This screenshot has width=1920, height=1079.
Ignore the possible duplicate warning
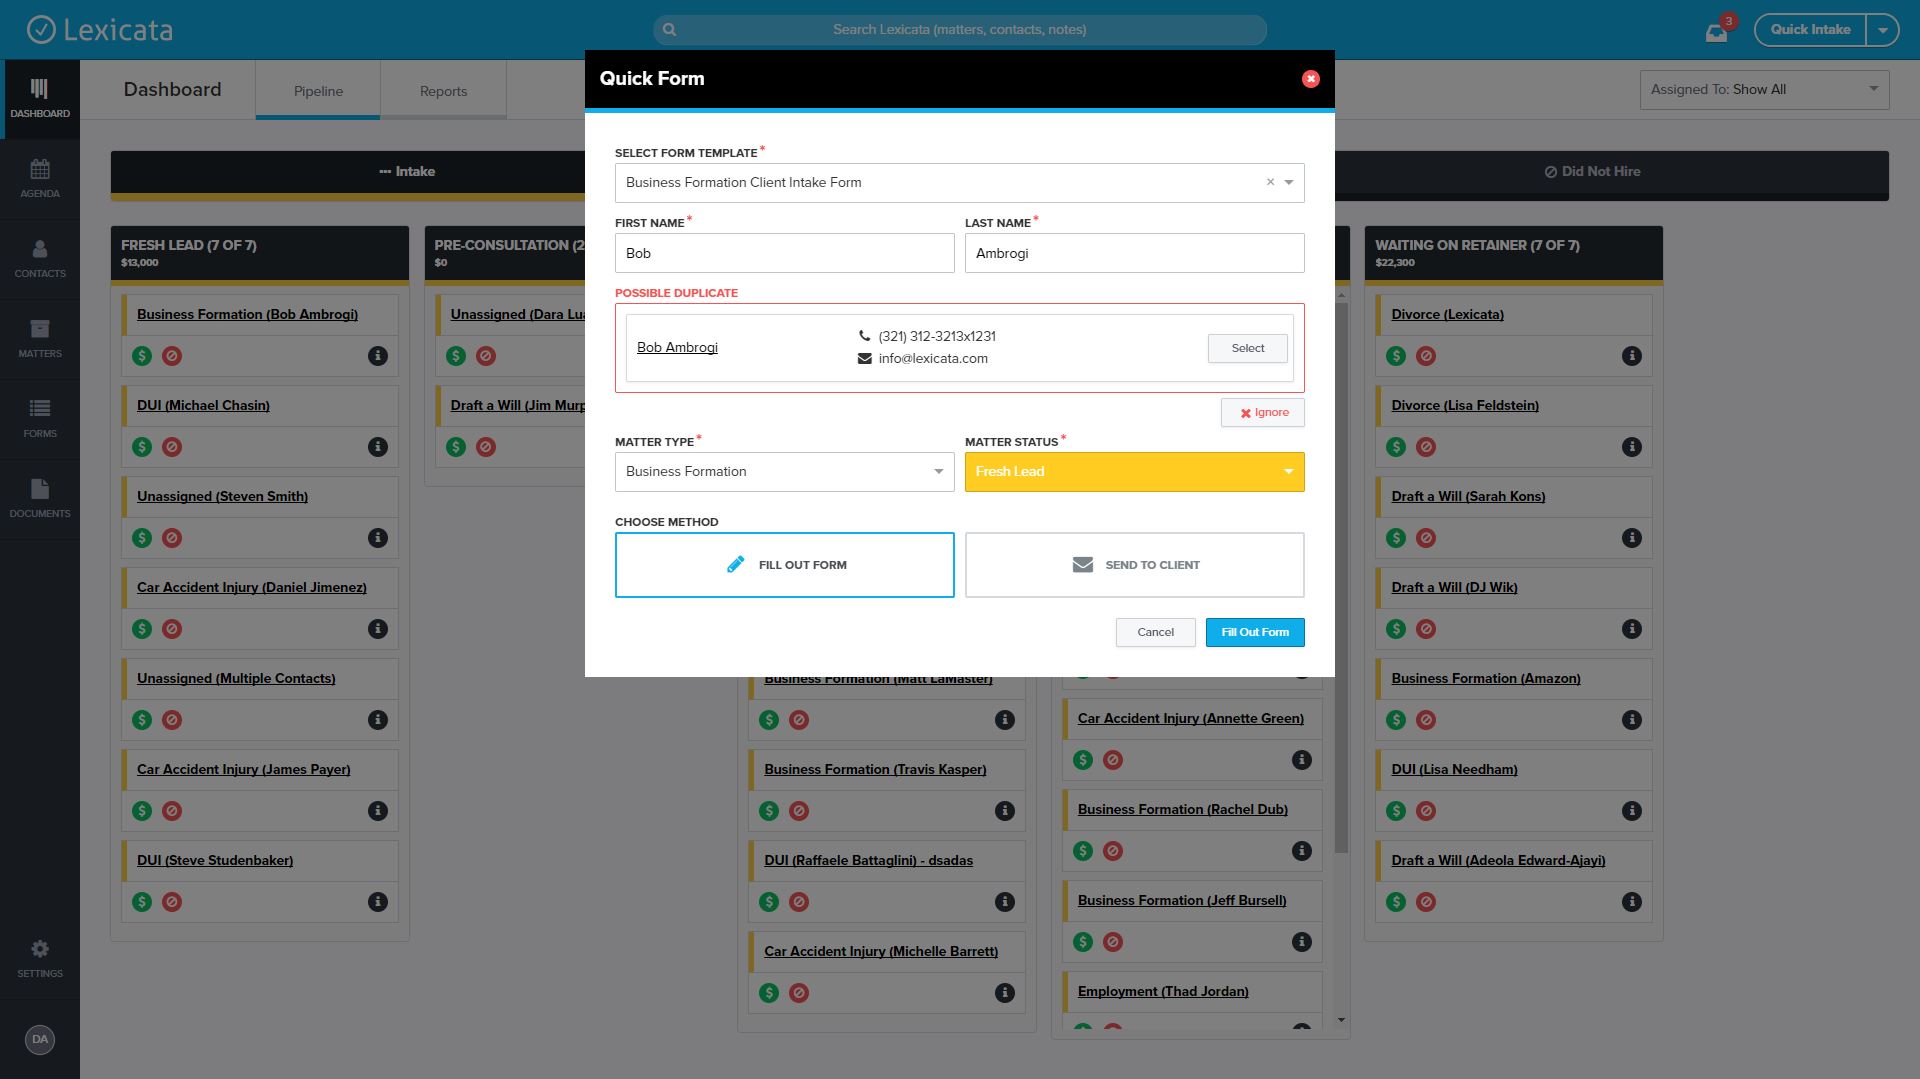[1262, 413]
